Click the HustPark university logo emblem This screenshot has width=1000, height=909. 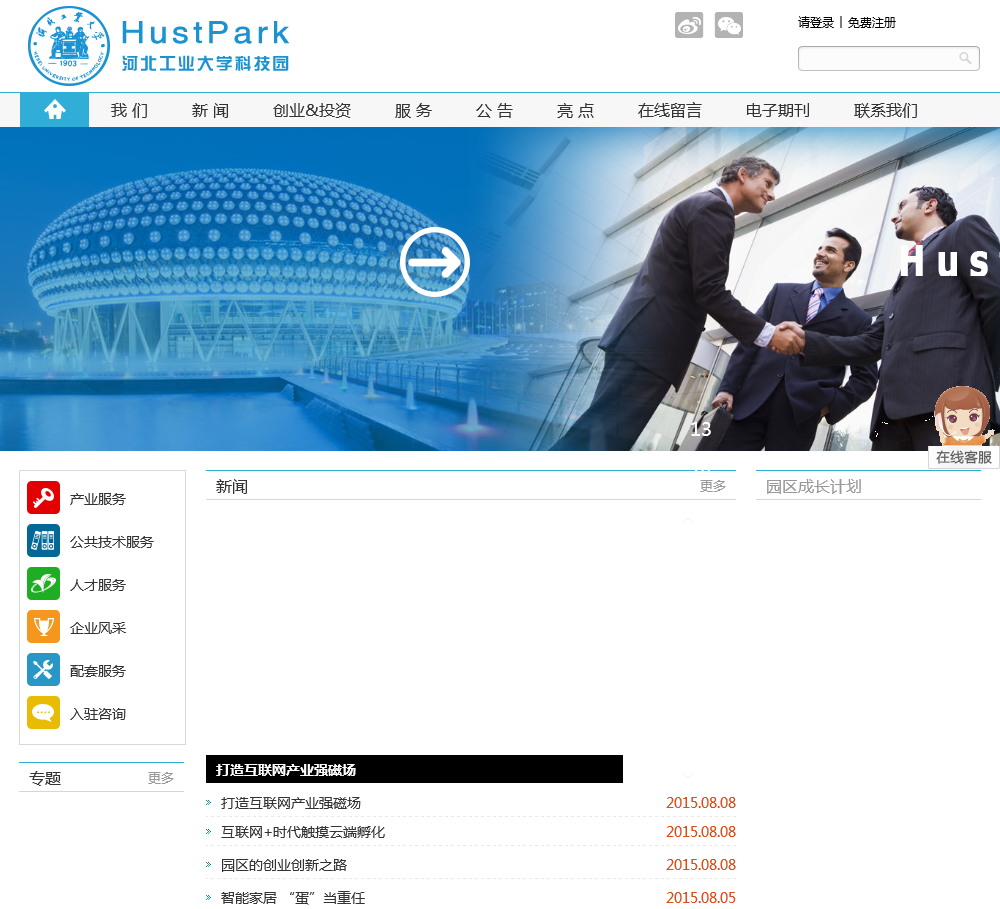click(x=69, y=46)
